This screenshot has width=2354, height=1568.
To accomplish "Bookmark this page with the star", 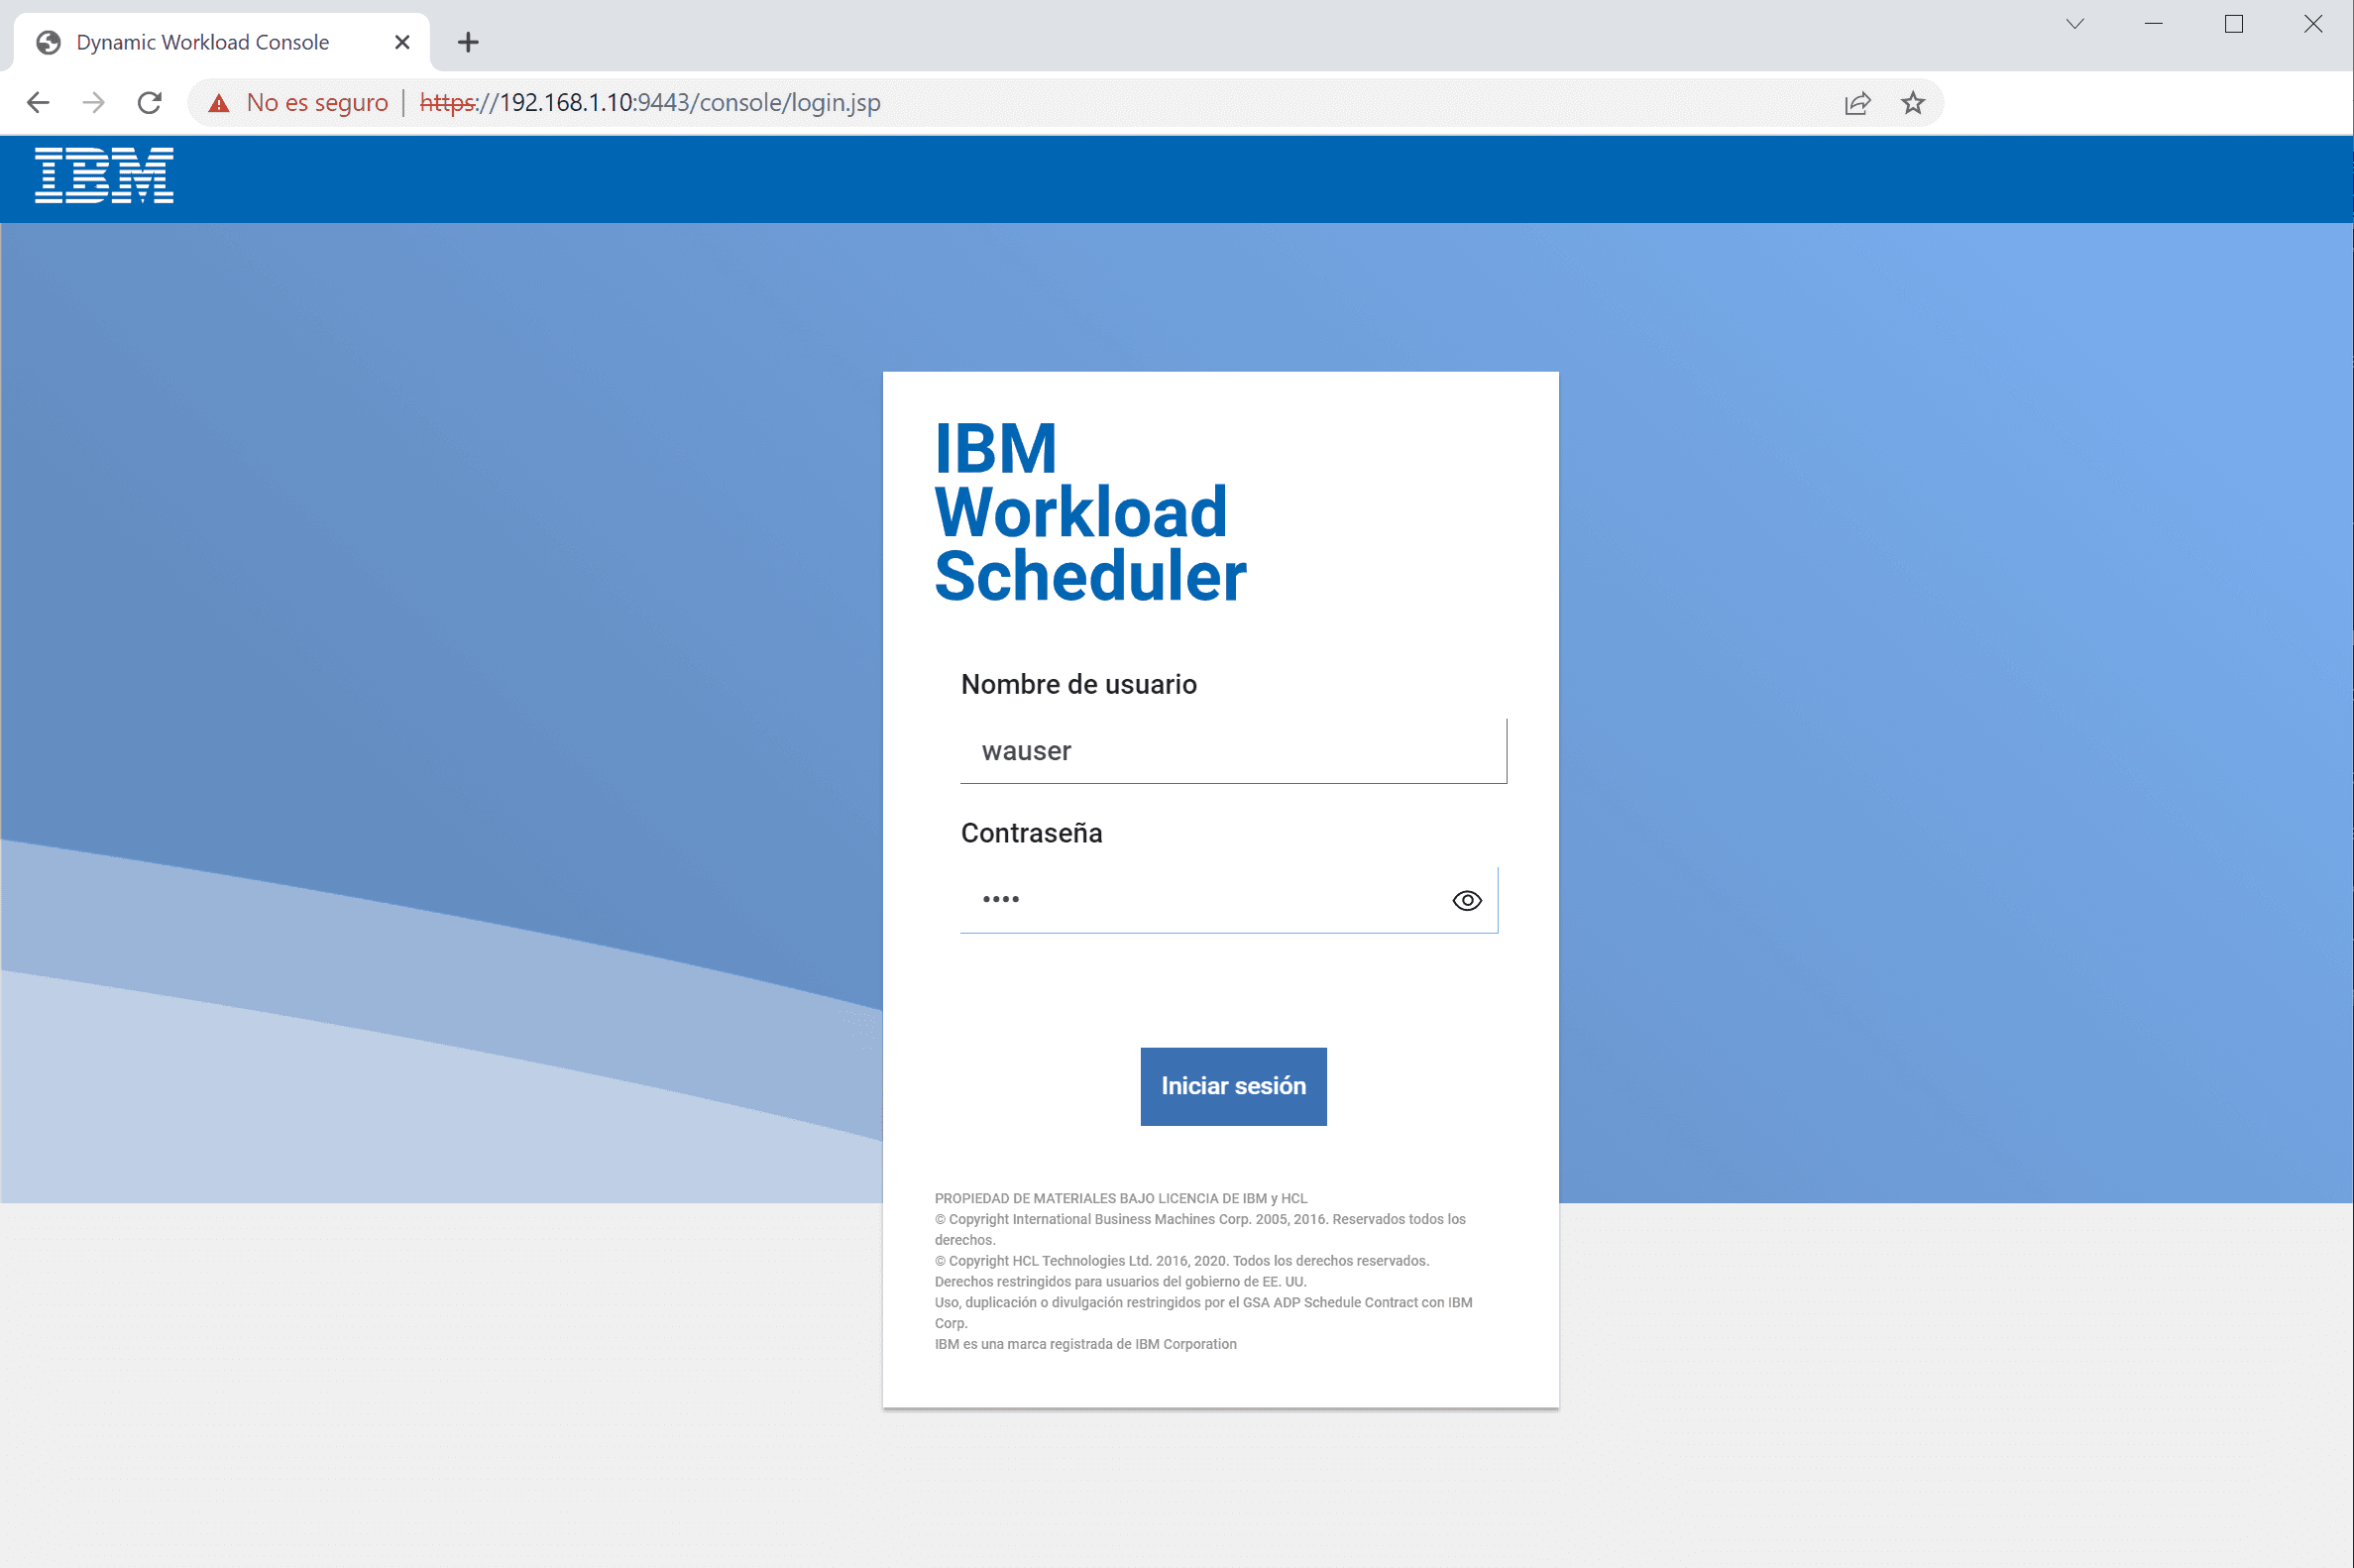I will (1912, 102).
